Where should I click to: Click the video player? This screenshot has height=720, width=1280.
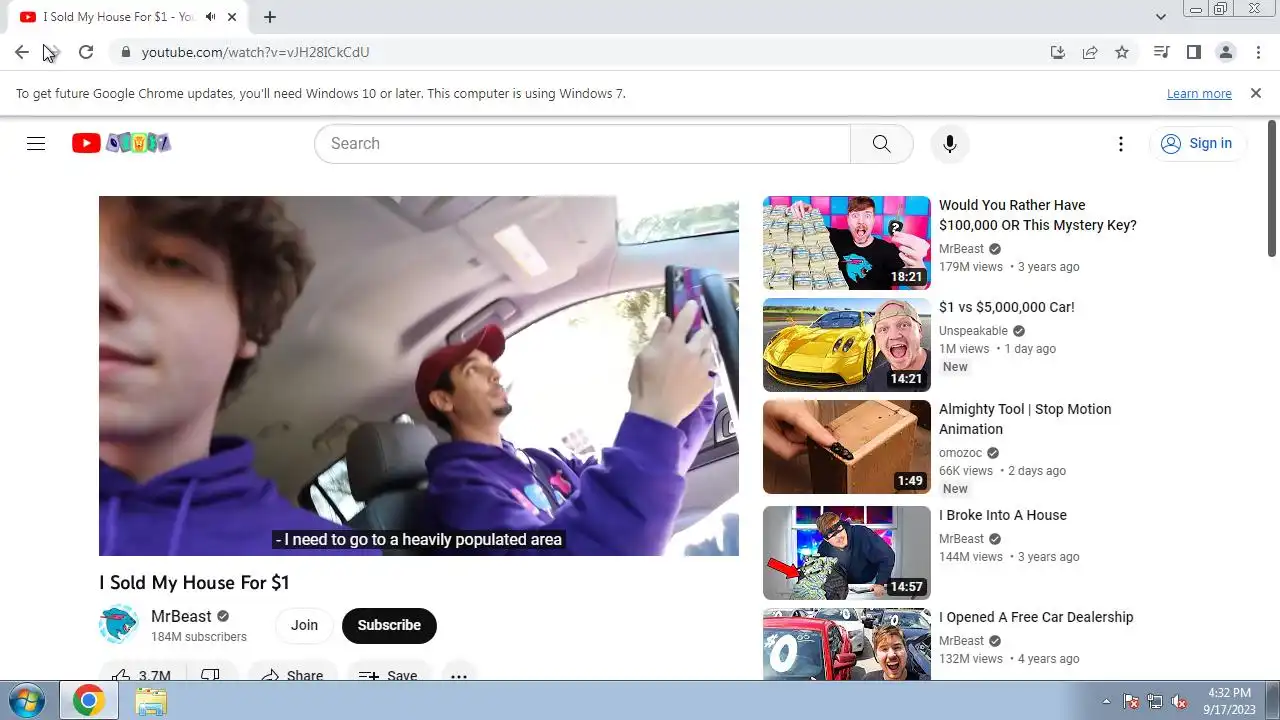click(419, 376)
